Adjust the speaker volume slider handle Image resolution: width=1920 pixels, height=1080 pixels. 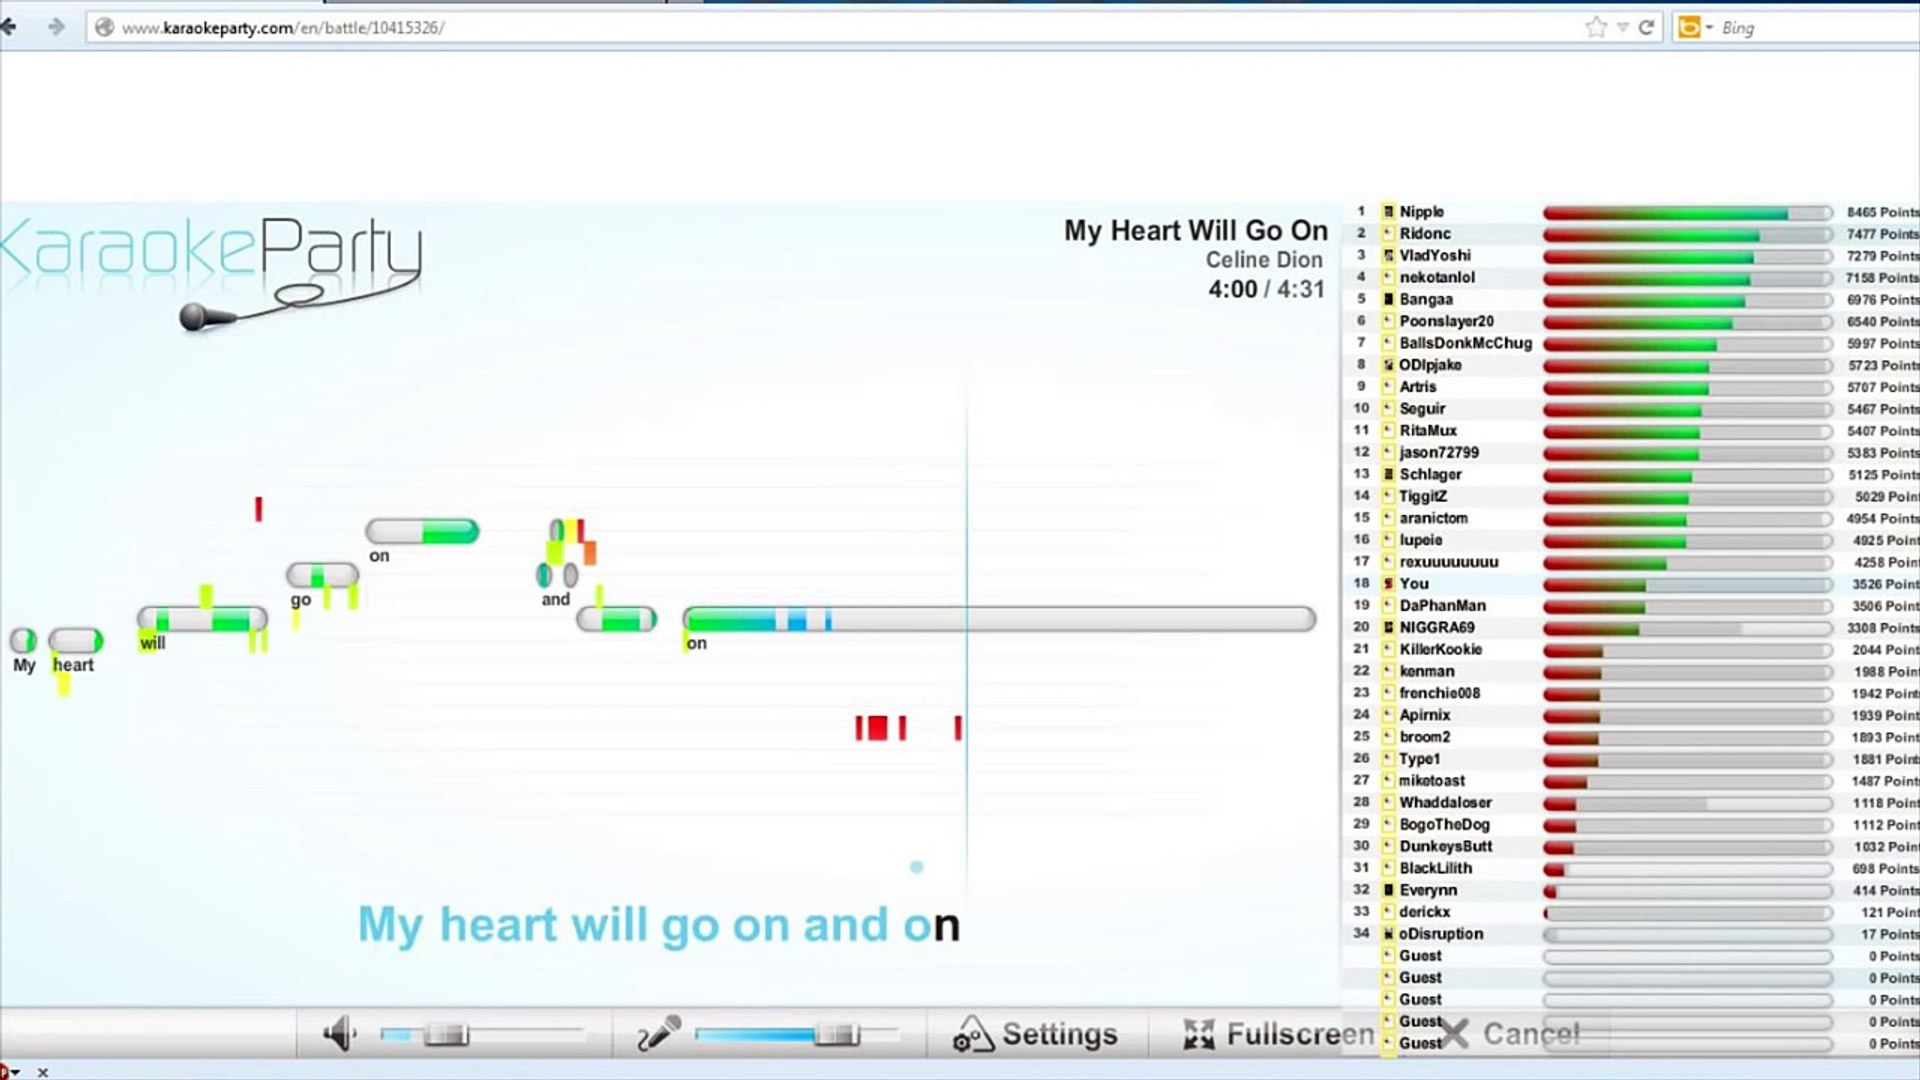point(446,1035)
